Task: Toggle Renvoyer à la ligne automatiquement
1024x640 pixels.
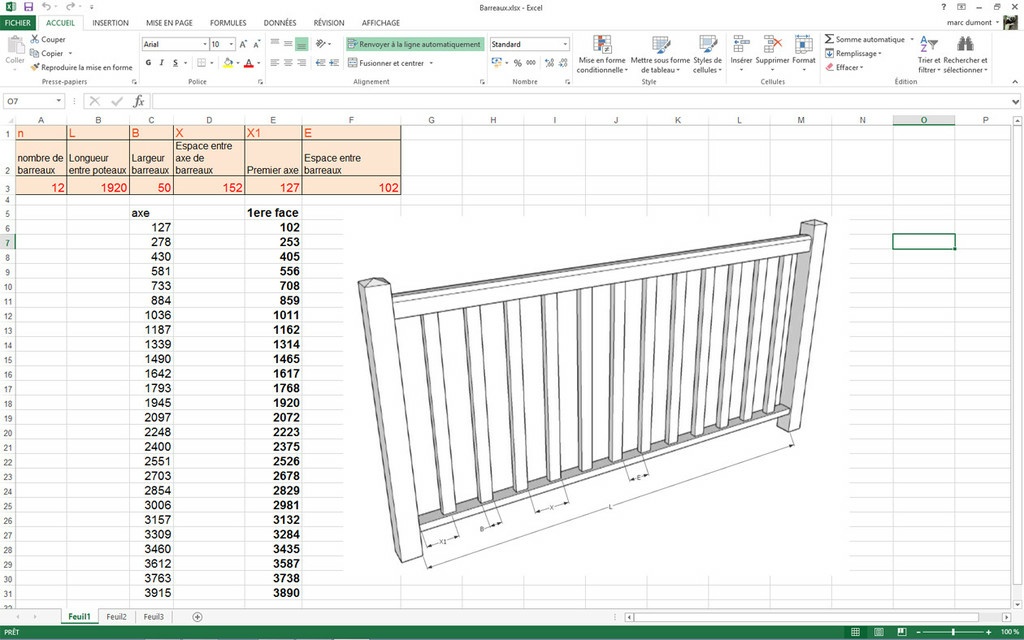Action: pyautogui.click(x=415, y=44)
